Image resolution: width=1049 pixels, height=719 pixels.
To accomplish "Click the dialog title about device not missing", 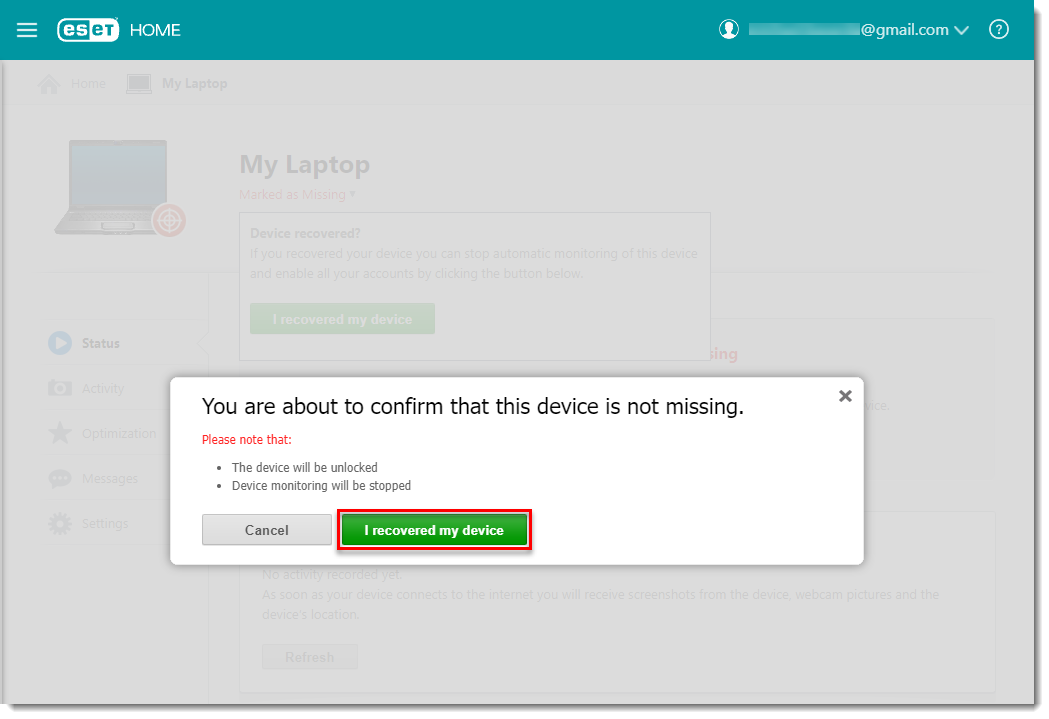I will coord(472,406).
